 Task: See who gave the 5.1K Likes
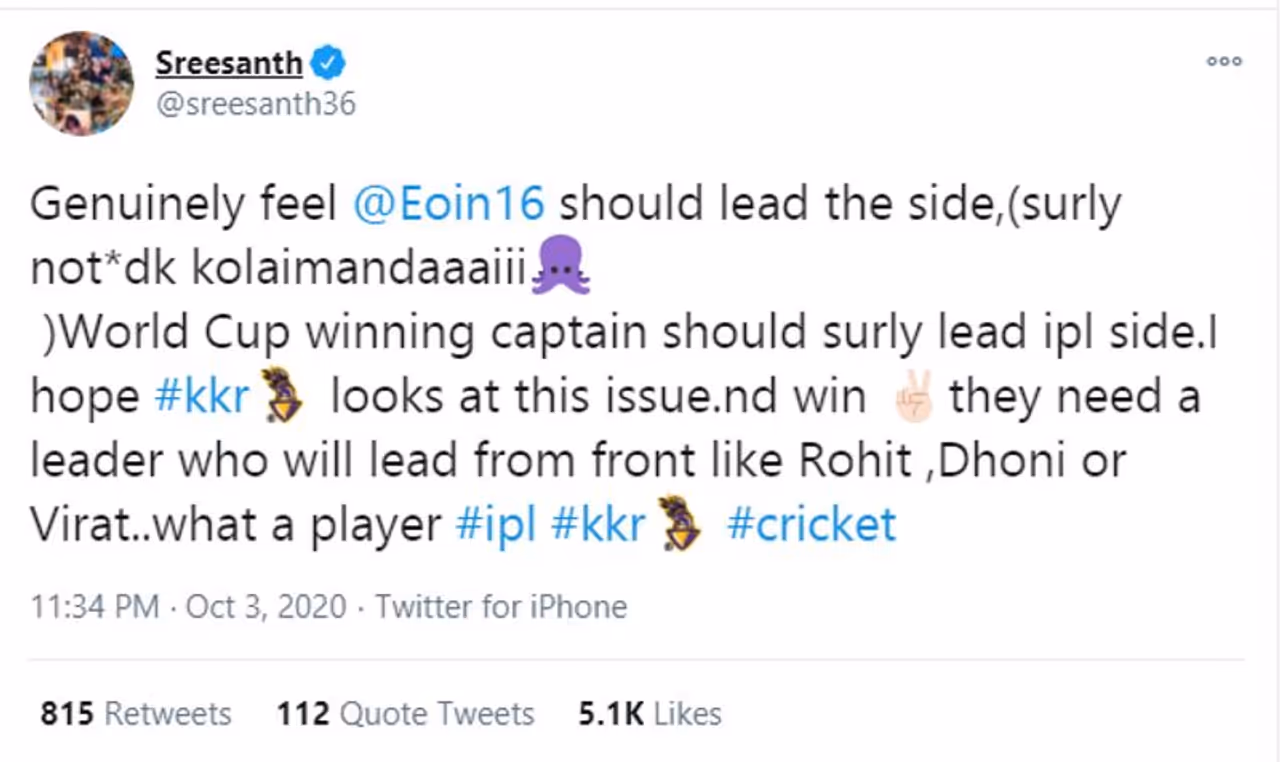click(x=649, y=714)
